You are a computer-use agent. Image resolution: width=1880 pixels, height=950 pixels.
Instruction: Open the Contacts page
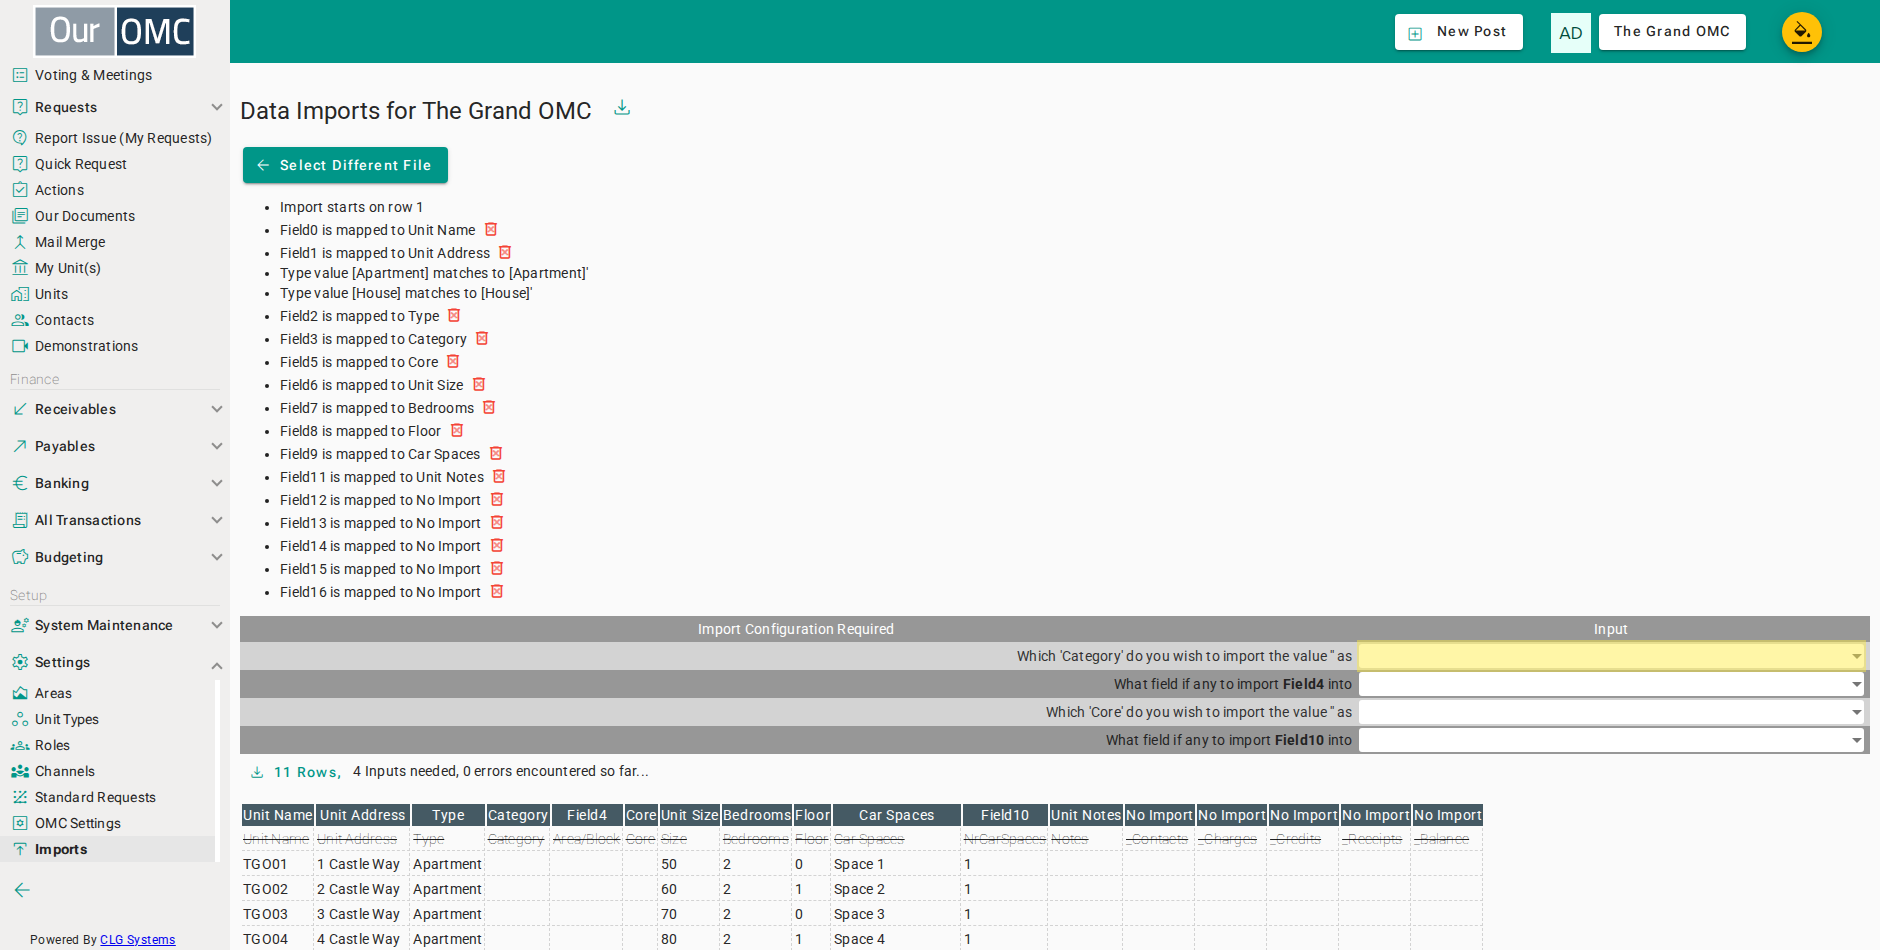click(64, 320)
